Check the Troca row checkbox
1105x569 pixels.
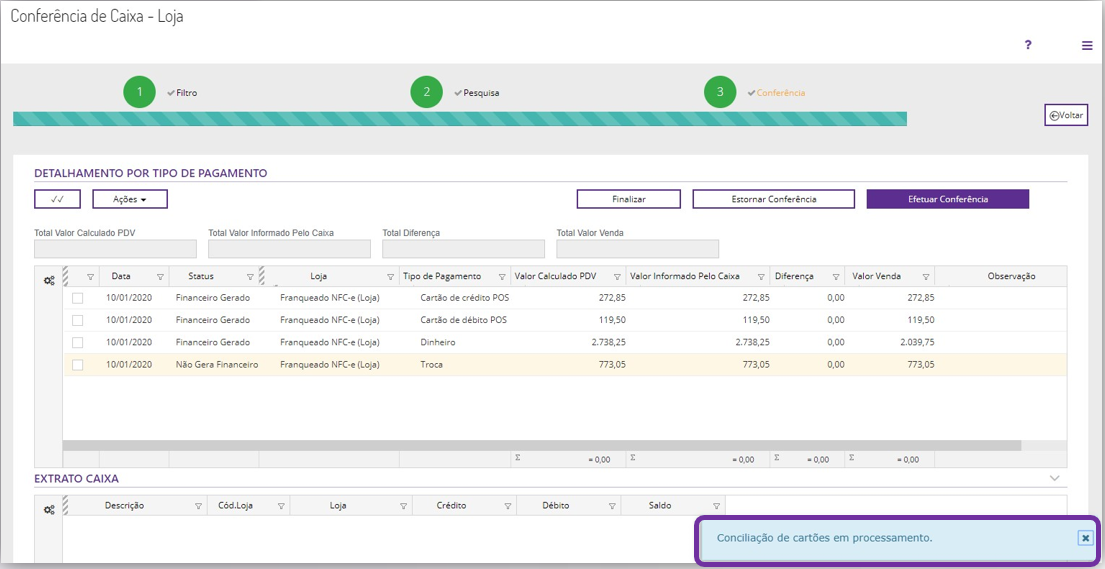click(78, 365)
